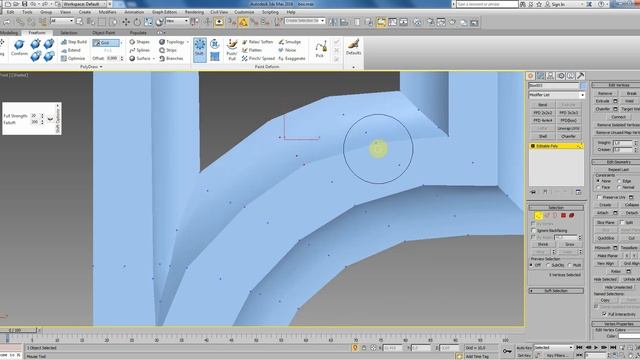Click the Splines drawing tool
This screenshot has width=640, height=360.
point(140,50)
